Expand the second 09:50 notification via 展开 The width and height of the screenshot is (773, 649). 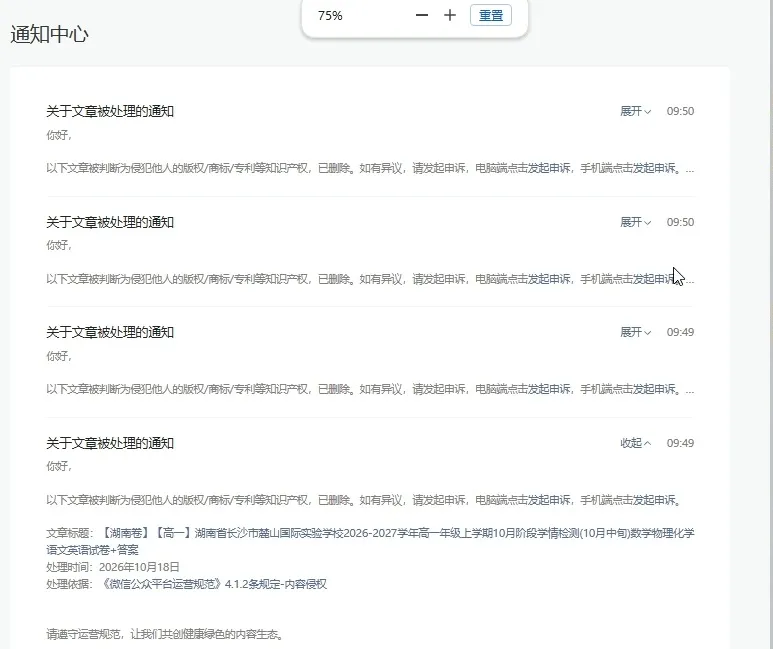[635, 222]
